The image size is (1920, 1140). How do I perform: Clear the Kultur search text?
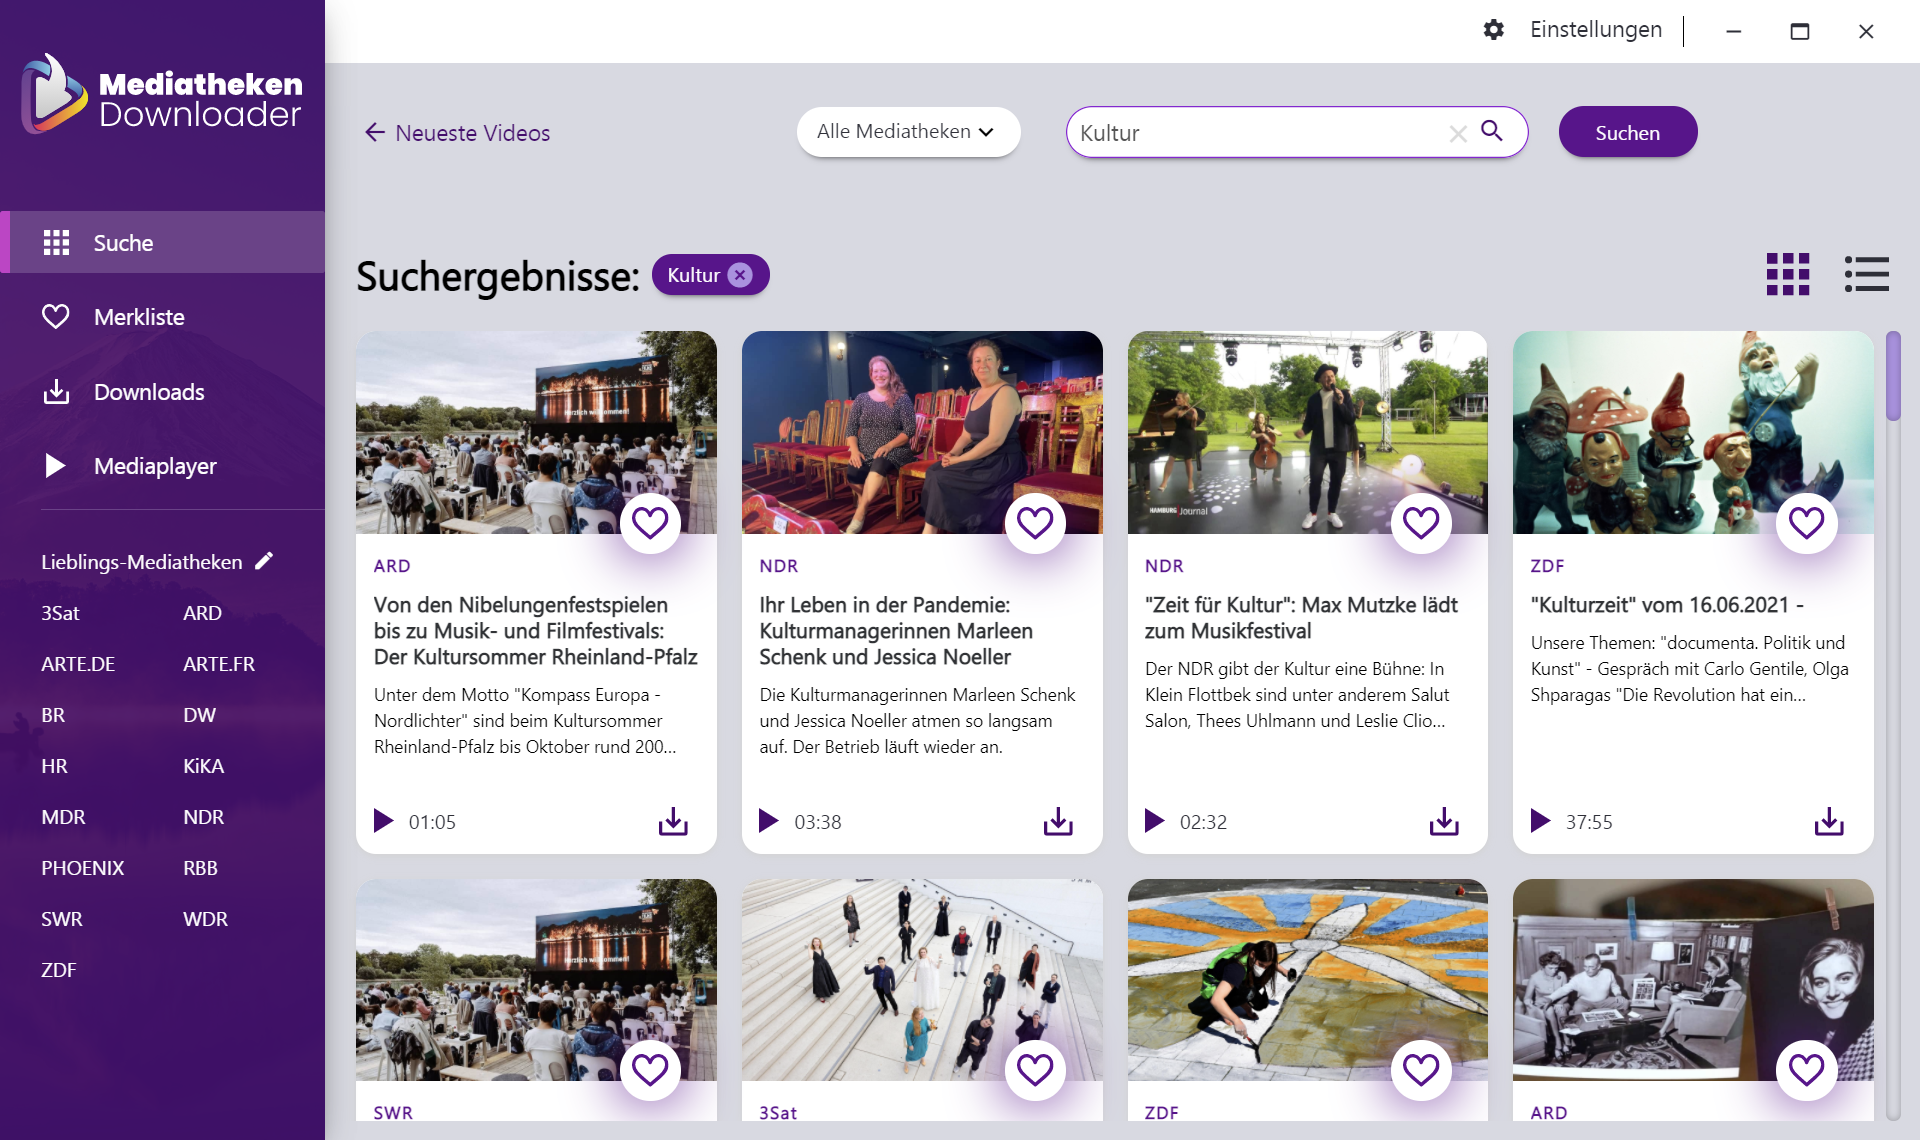(x=1457, y=133)
